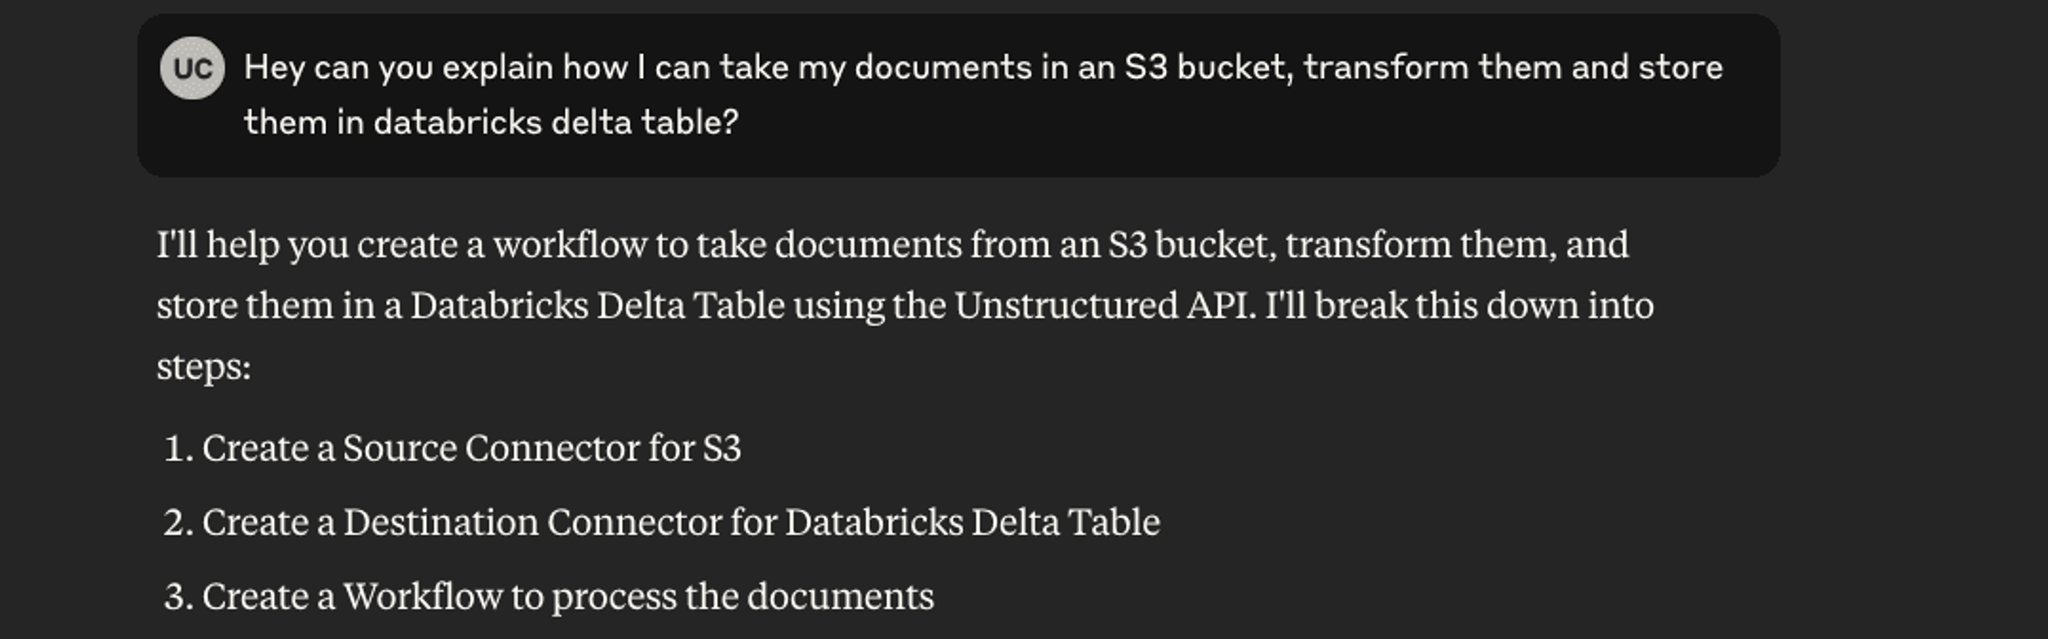This screenshot has height=639, width=2048.
Task: Click the word 'steps:' in the reply
Action: [204, 367]
